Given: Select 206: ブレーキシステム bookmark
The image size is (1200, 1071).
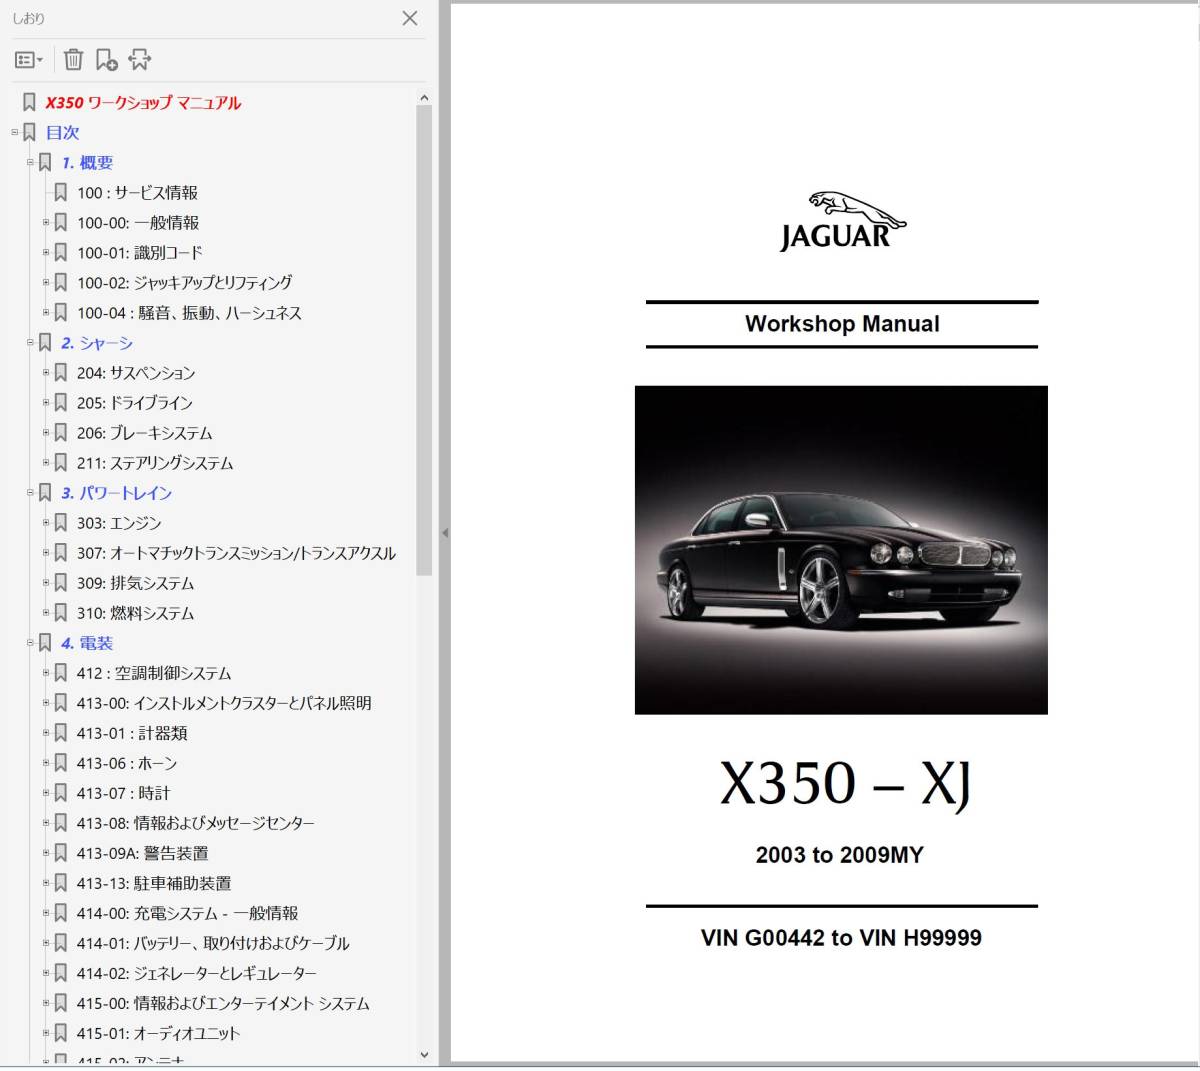Looking at the screenshot, I should [145, 433].
